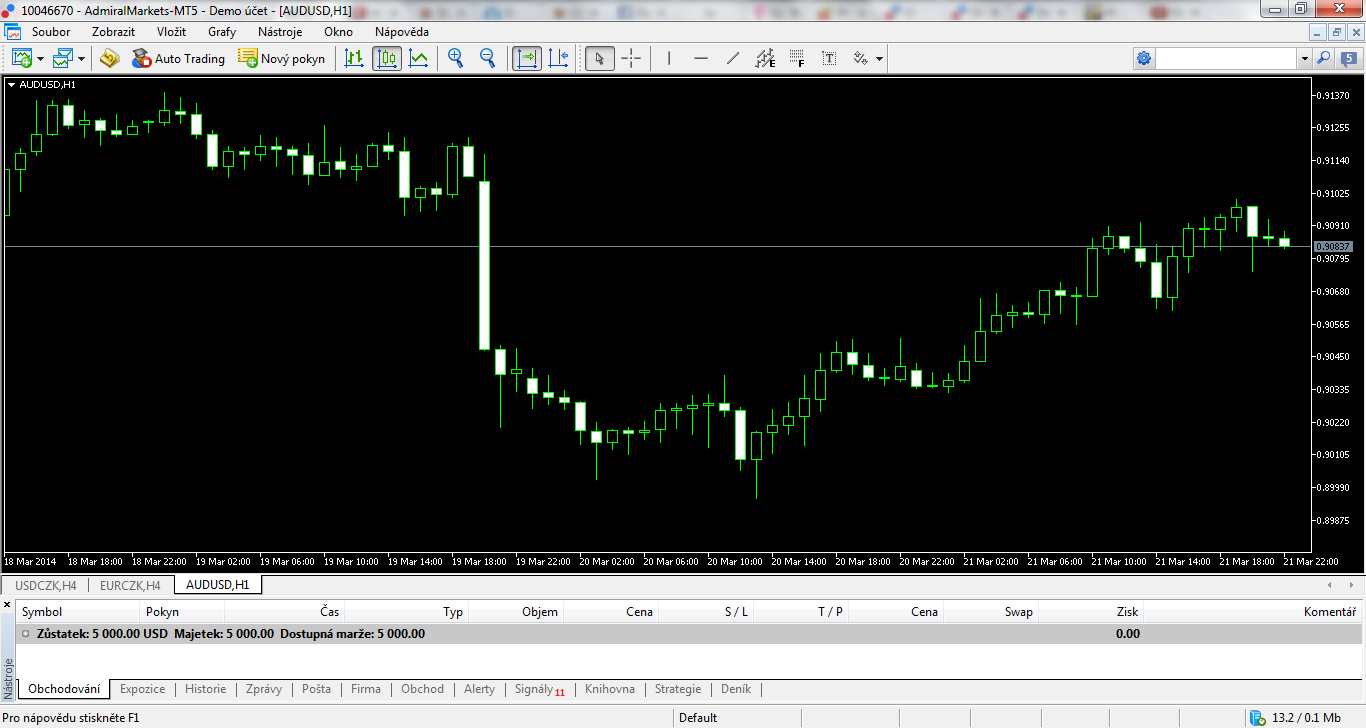The height and width of the screenshot is (728, 1366).
Task: Open the Zprávy tab
Action: [x=264, y=689]
